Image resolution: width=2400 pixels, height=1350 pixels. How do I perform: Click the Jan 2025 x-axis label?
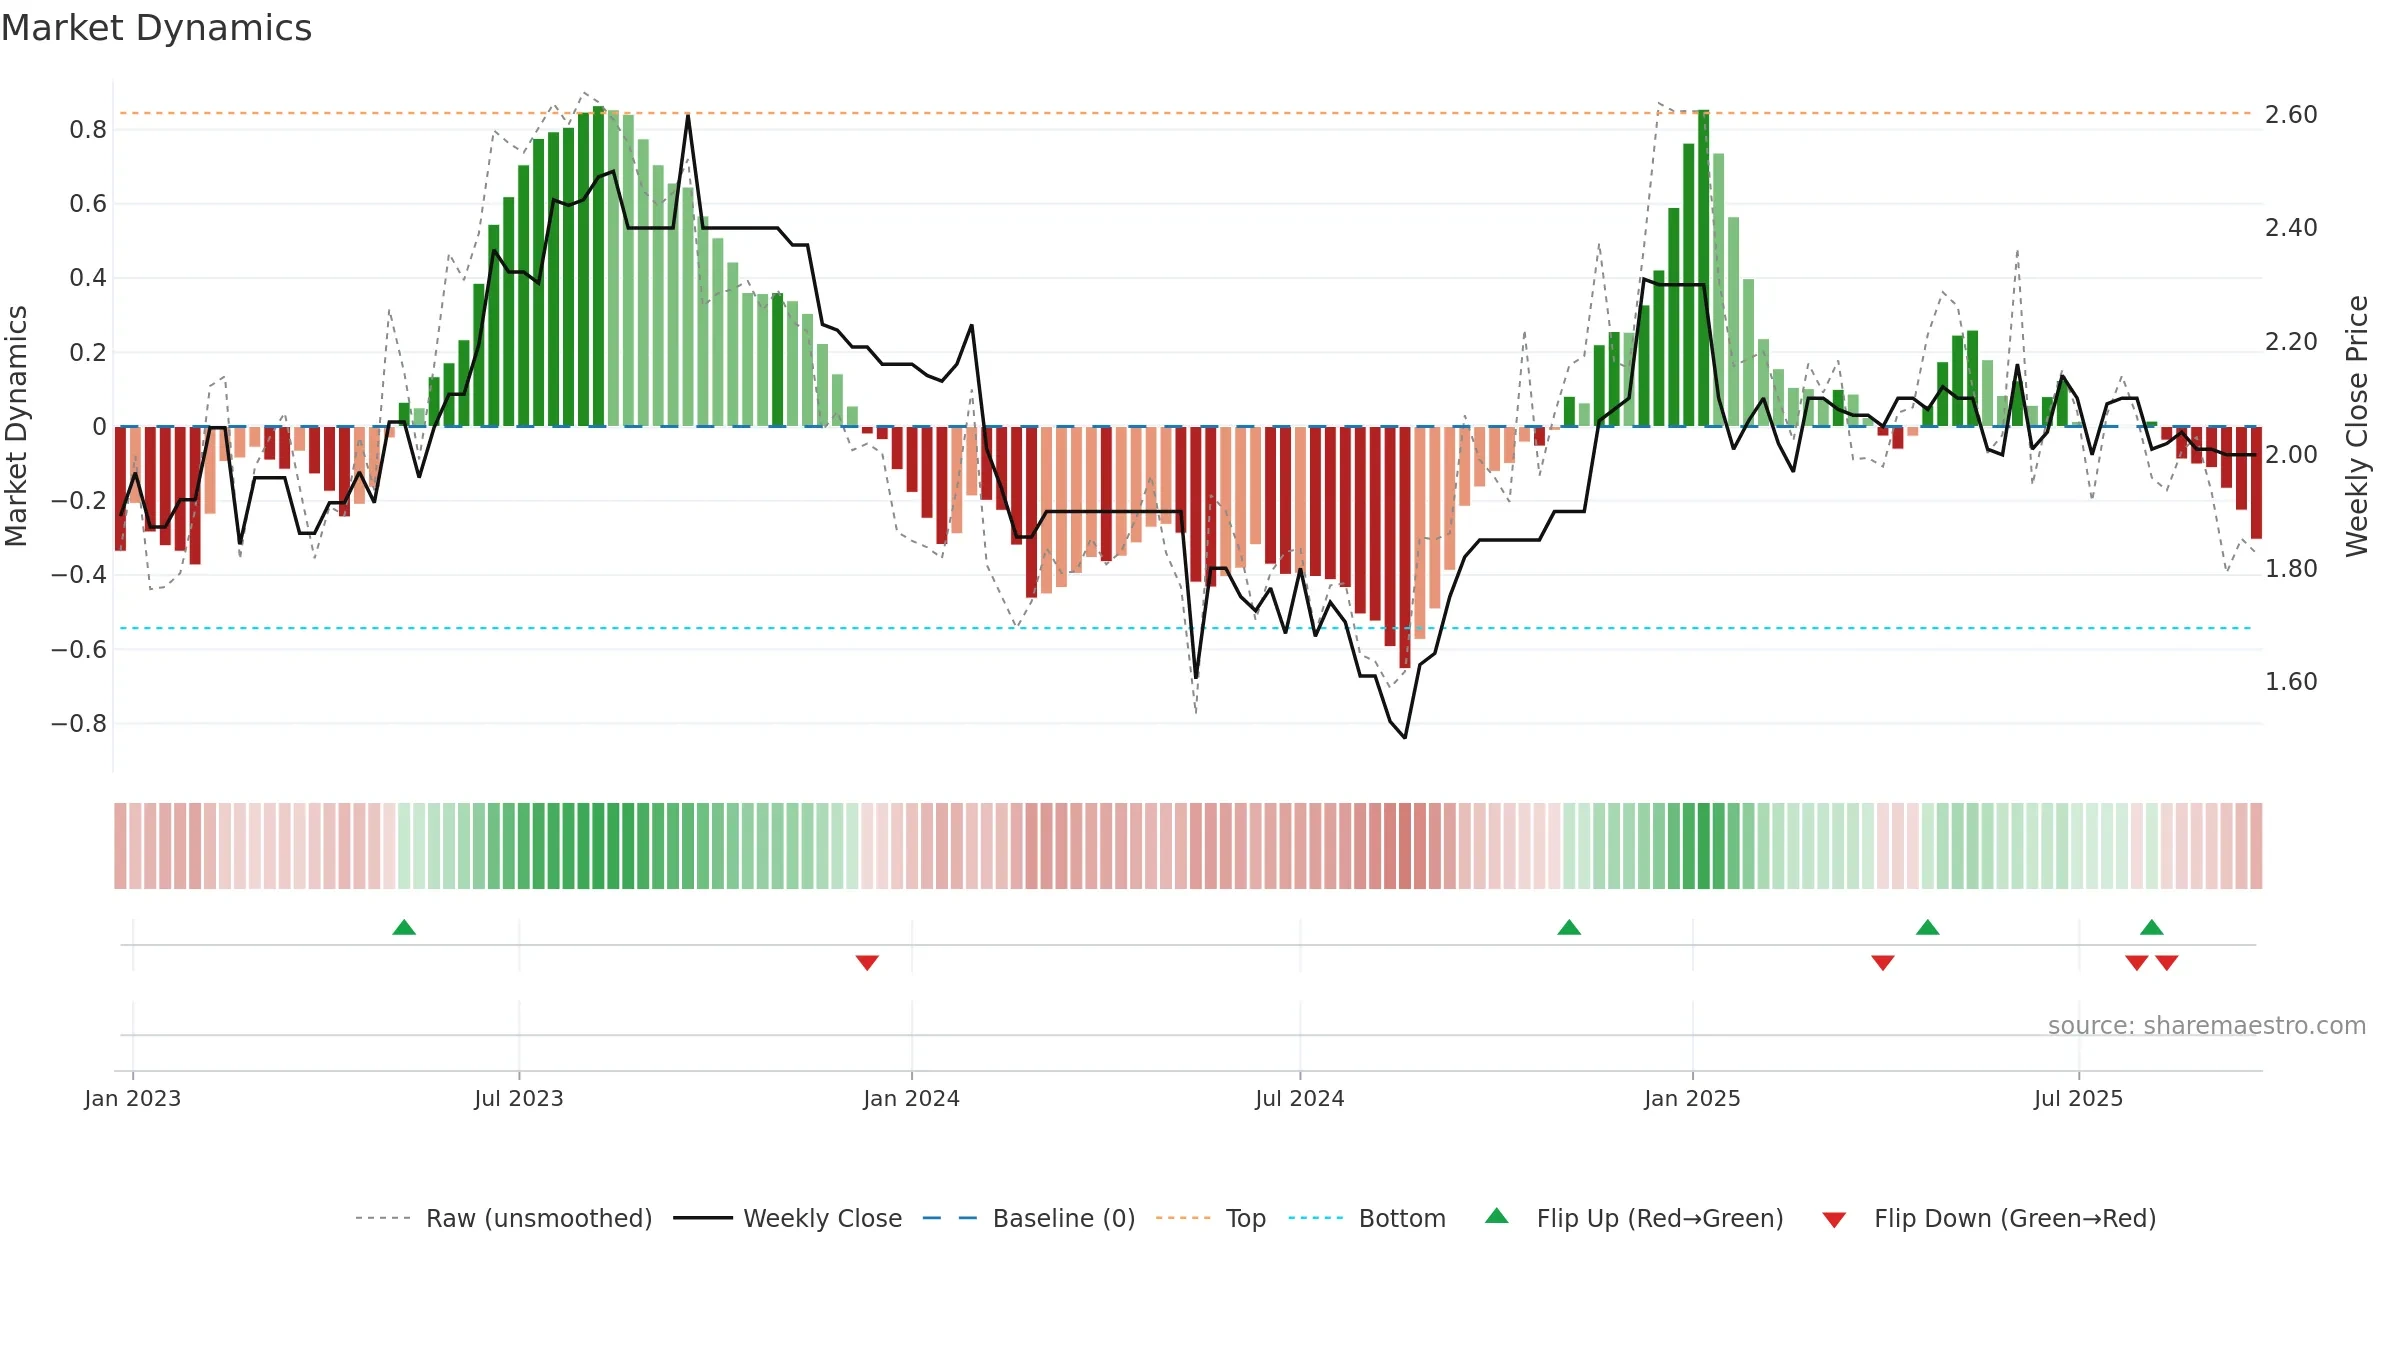point(1693,1098)
